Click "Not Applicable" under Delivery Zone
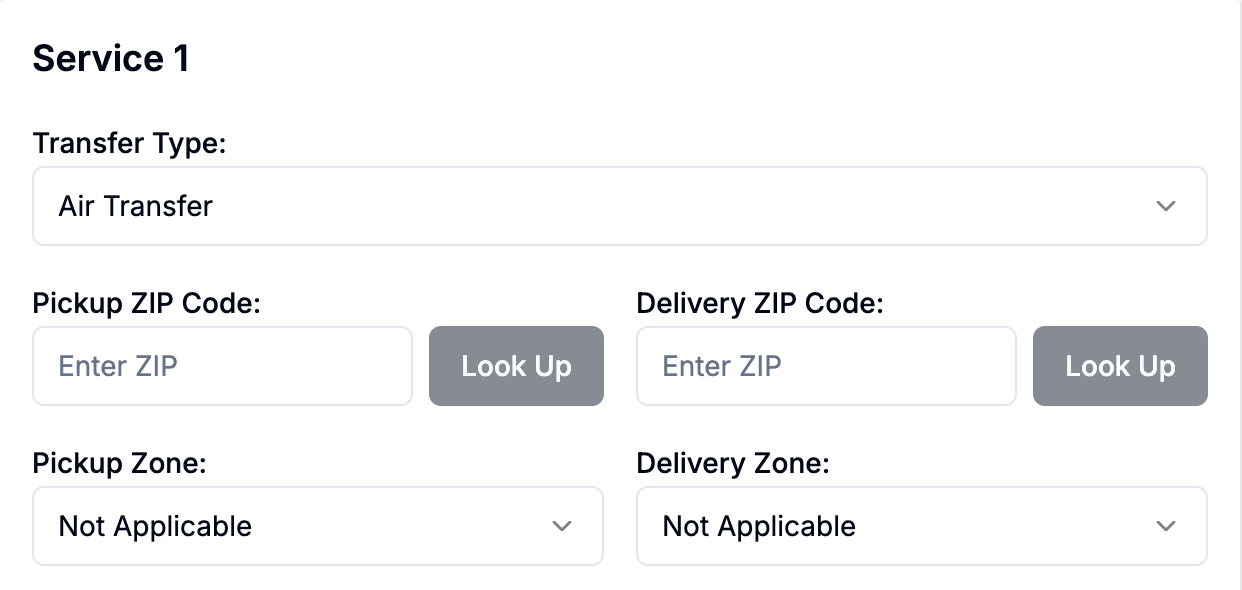 point(757,526)
